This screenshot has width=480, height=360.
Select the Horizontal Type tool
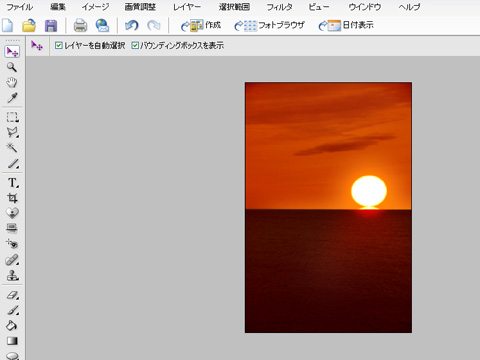(x=13, y=183)
